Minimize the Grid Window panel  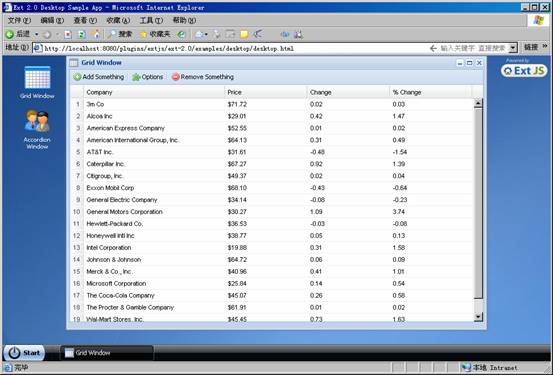pos(460,63)
